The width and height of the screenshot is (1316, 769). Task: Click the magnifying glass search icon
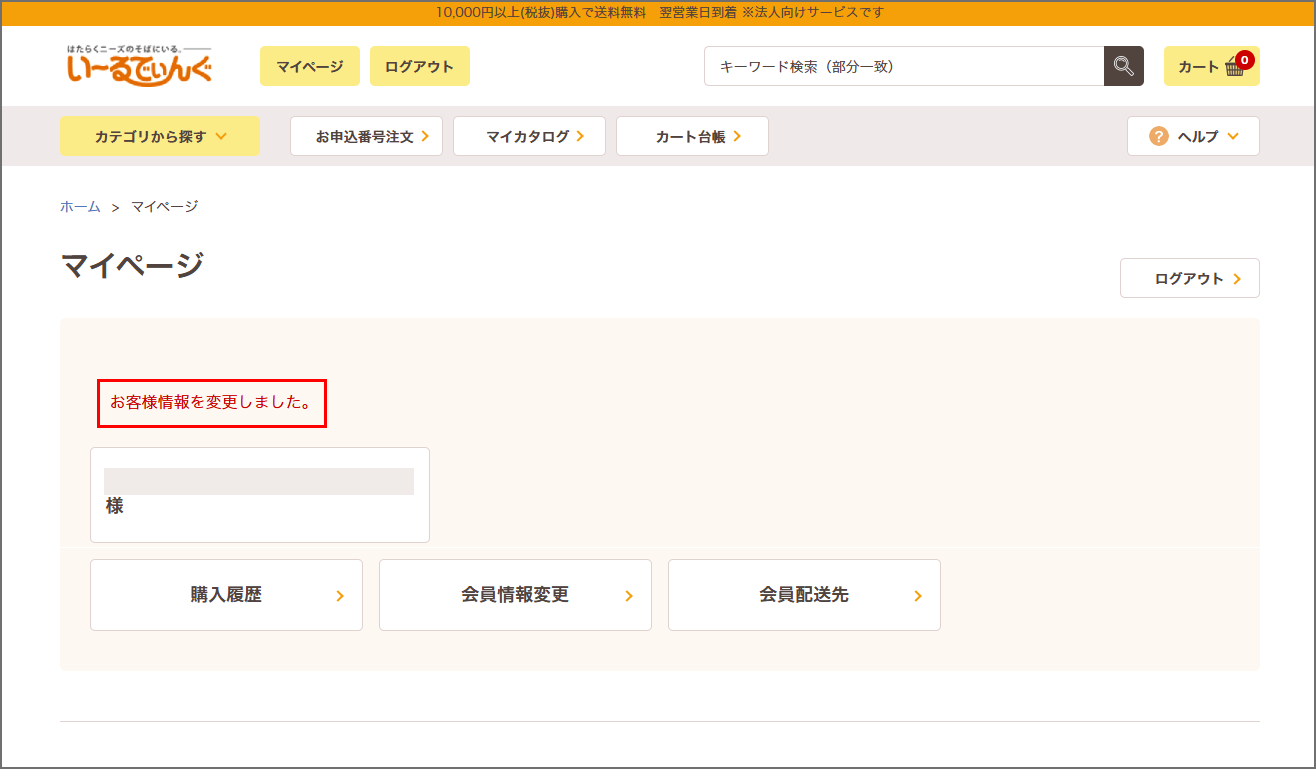click(x=1123, y=66)
